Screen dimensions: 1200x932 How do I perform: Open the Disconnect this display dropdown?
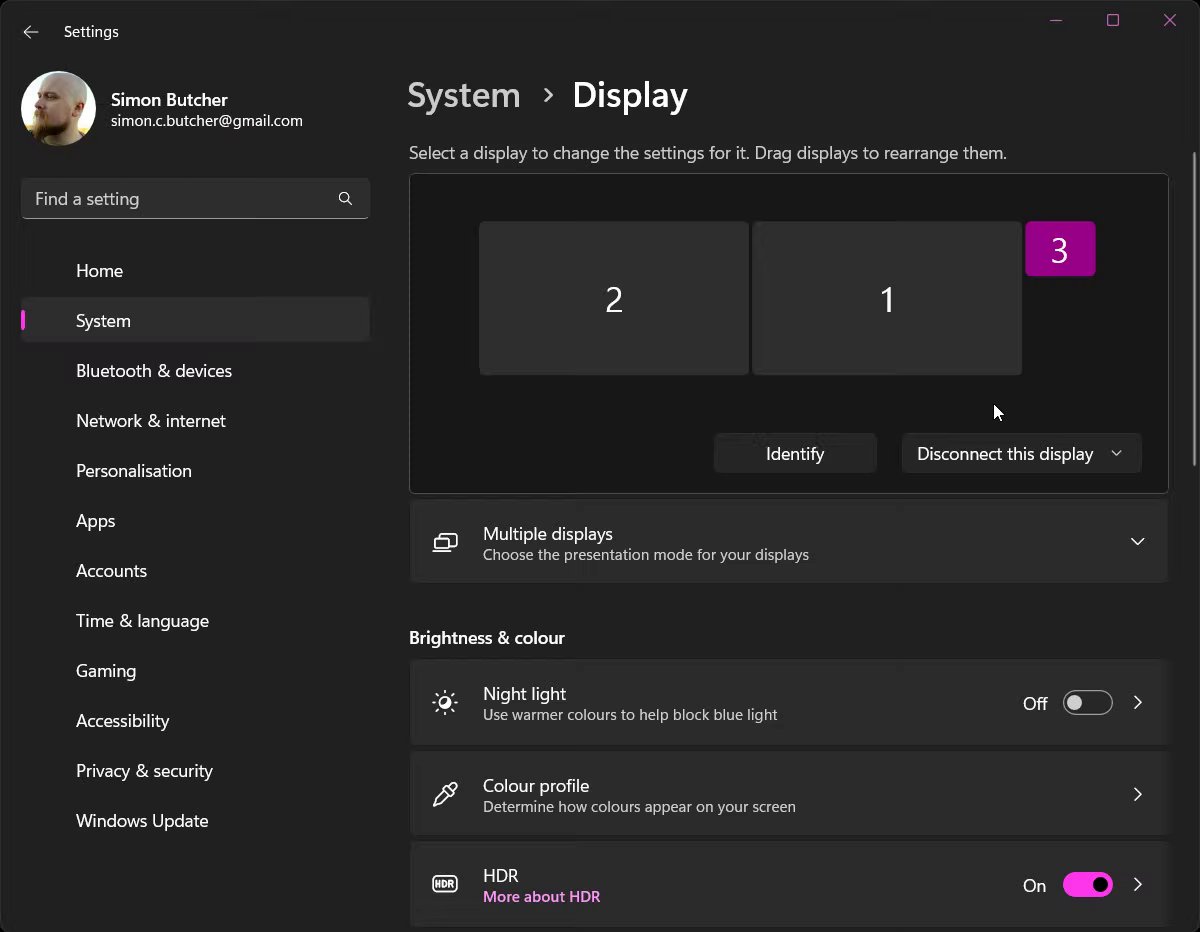(1020, 454)
